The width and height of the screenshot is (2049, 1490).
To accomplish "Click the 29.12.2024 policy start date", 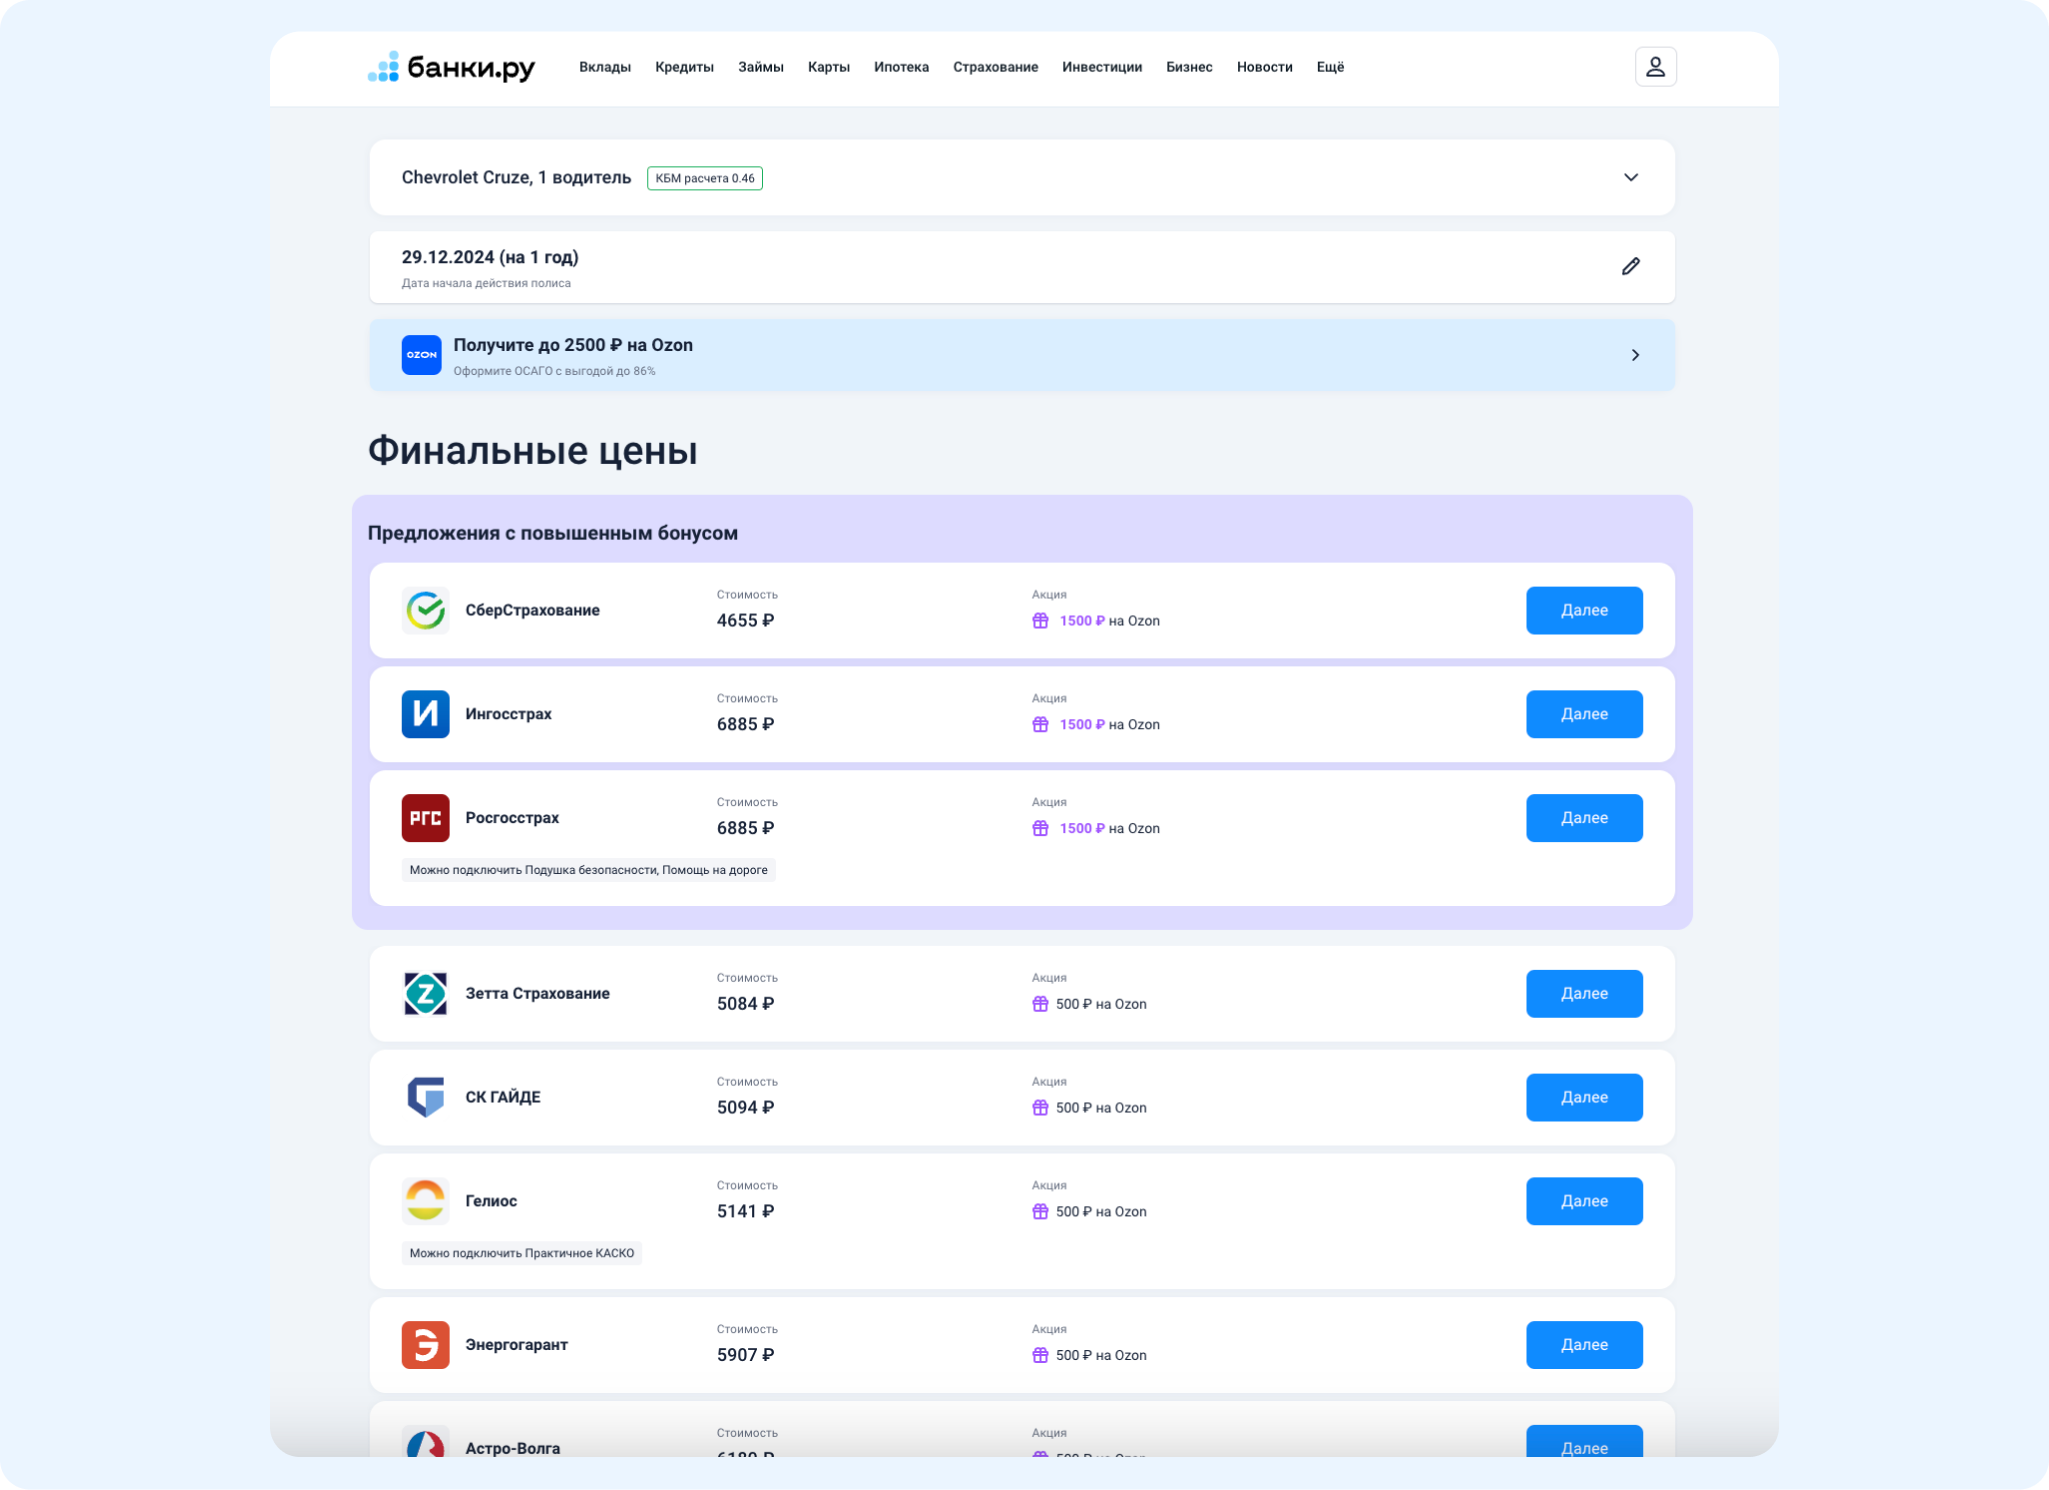I will tap(490, 257).
